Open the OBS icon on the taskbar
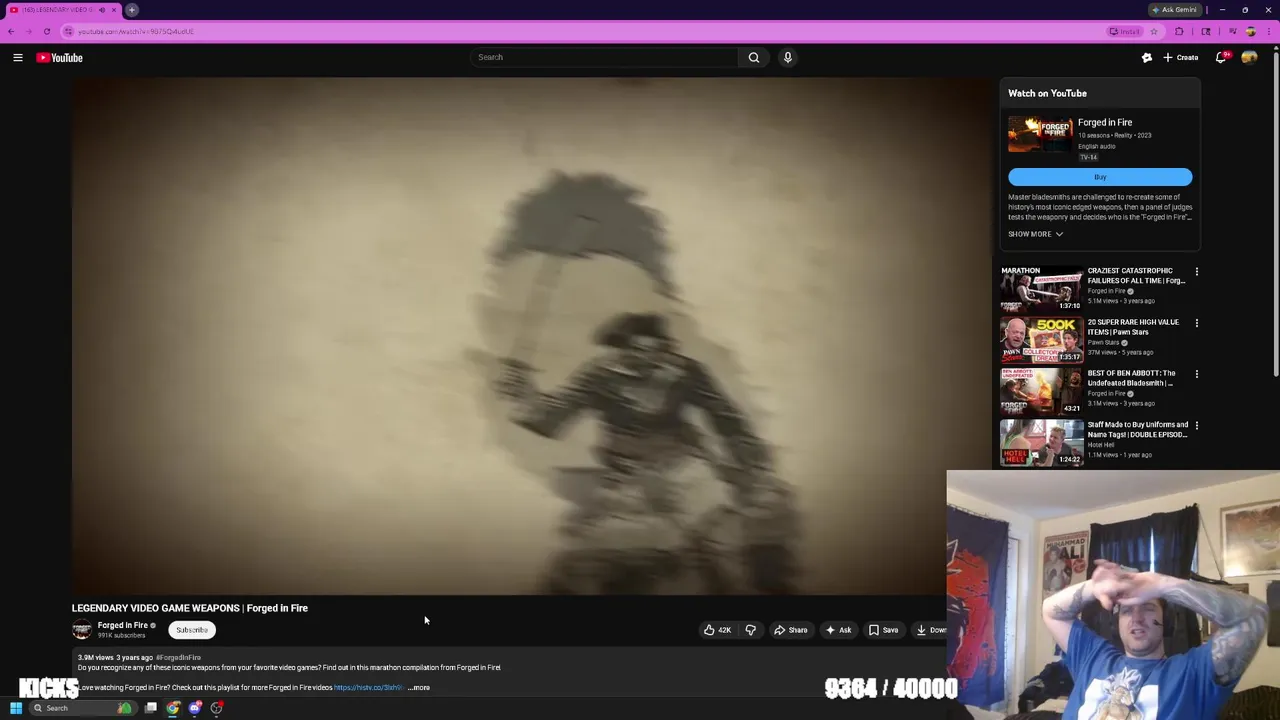 pyautogui.click(x=217, y=708)
